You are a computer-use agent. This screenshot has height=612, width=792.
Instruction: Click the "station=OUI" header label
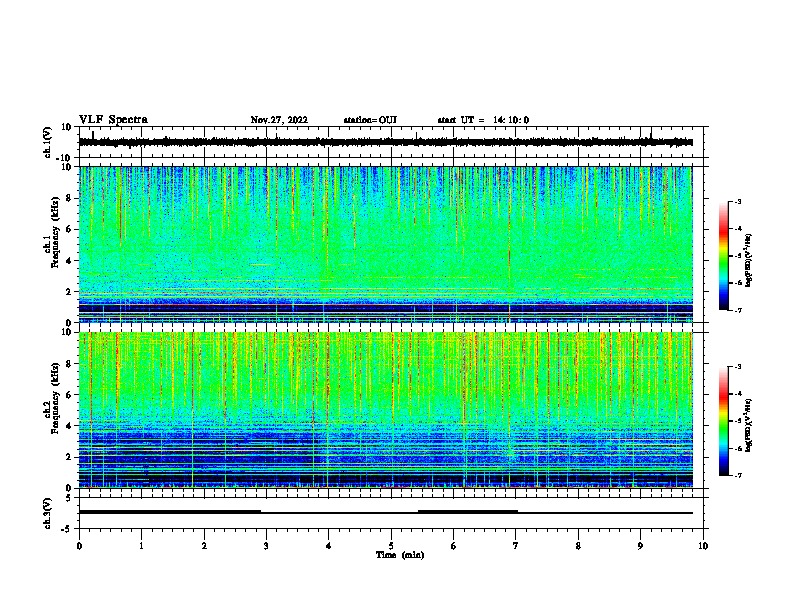(x=370, y=120)
